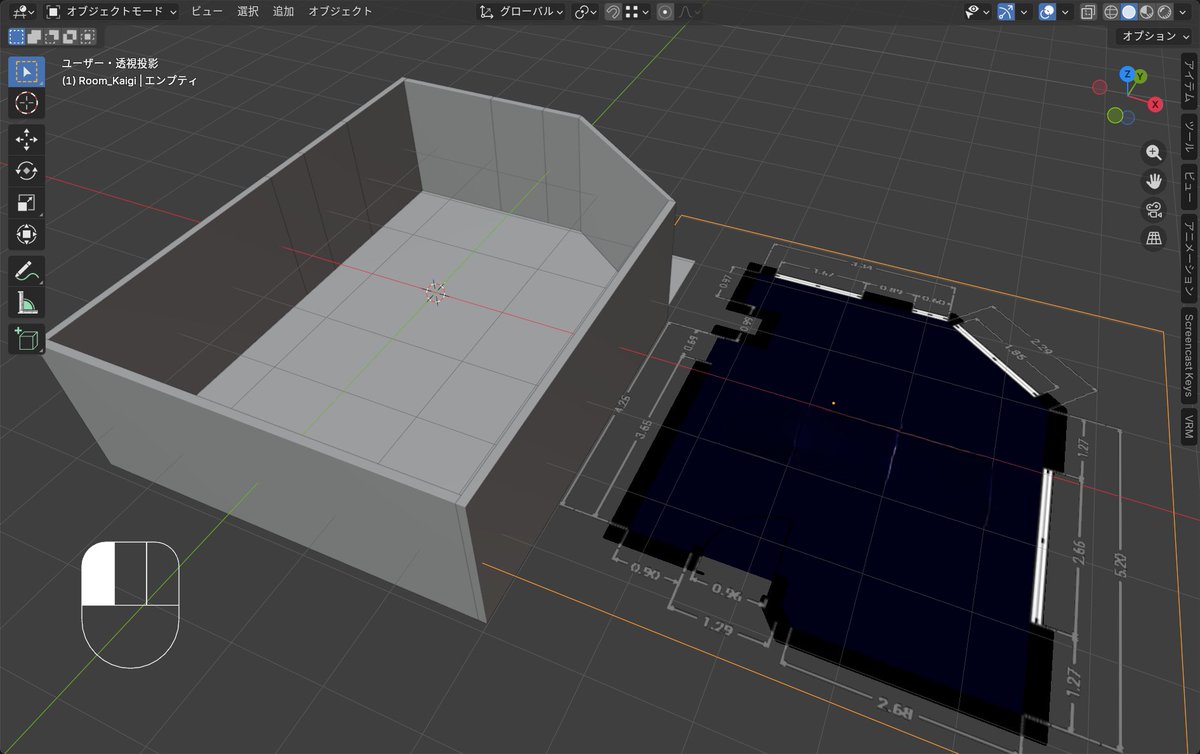Screen dimensions: 1200x754
Task: Select the Rotate tool
Action: tap(25, 171)
